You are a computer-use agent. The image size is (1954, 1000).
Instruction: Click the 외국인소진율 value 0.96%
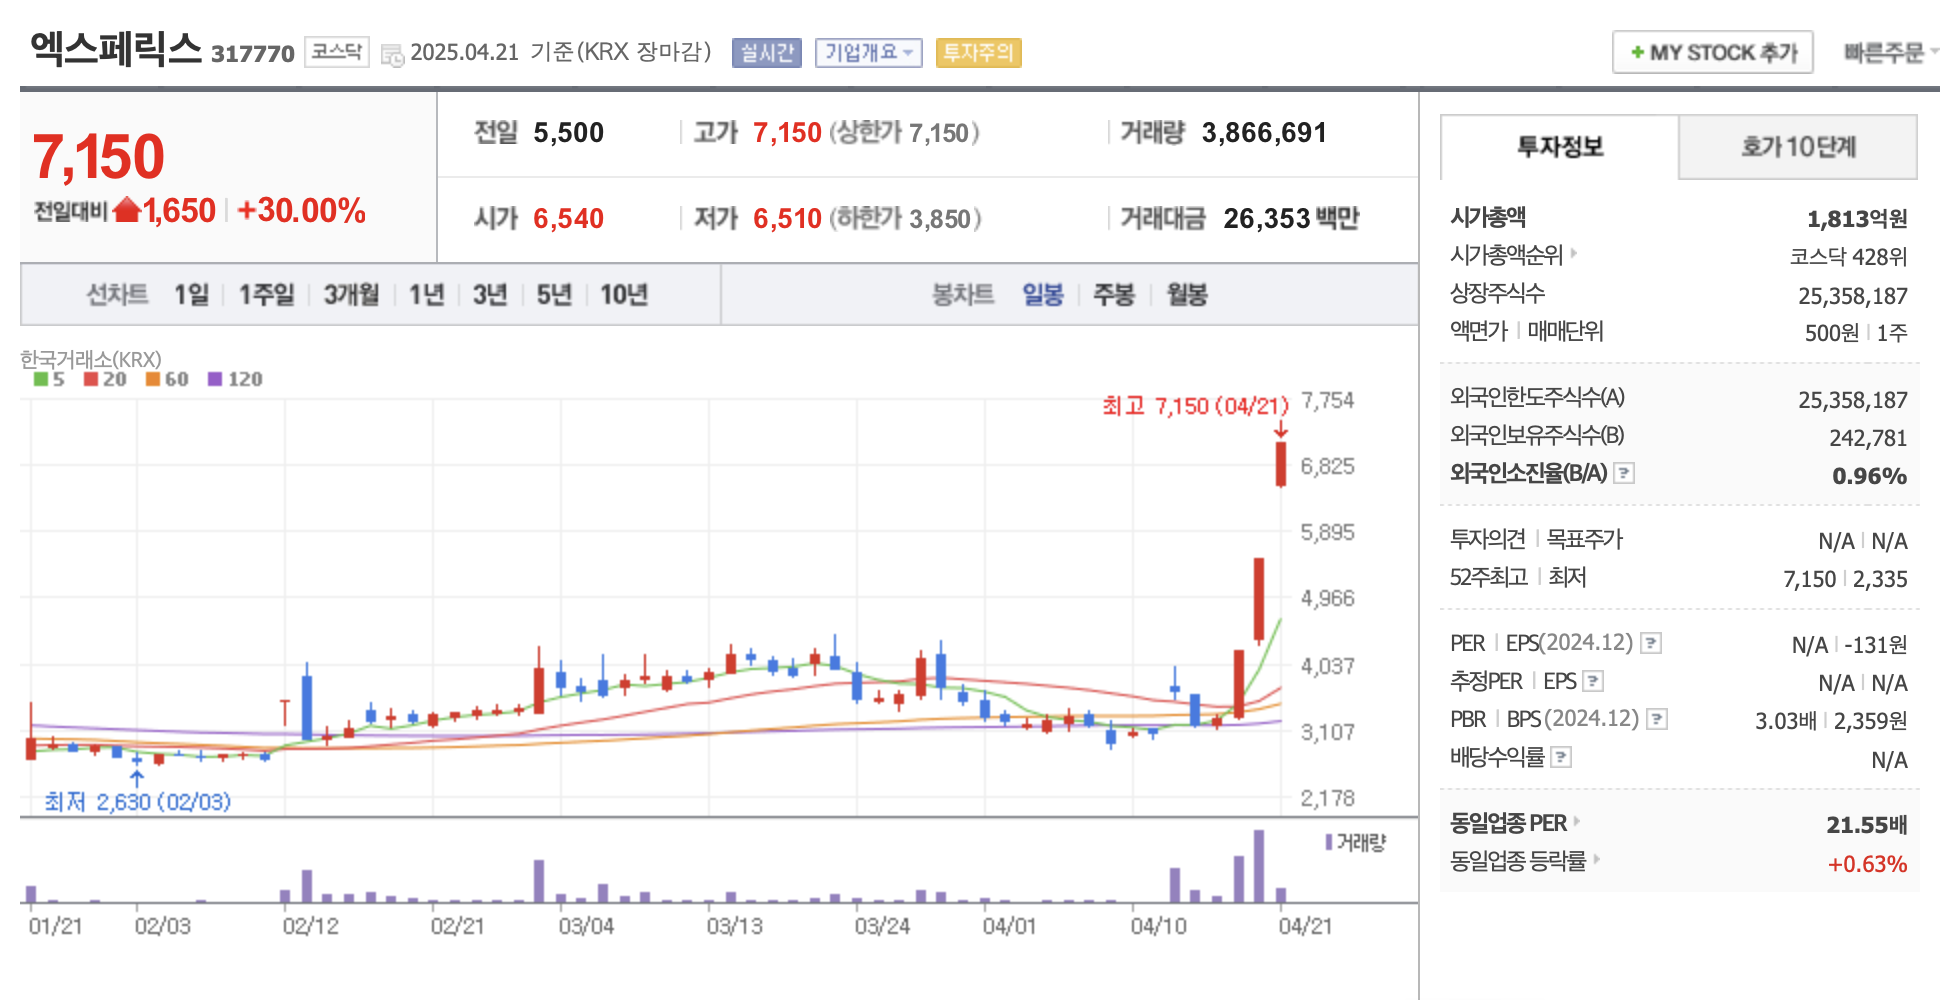(x=1869, y=476)
